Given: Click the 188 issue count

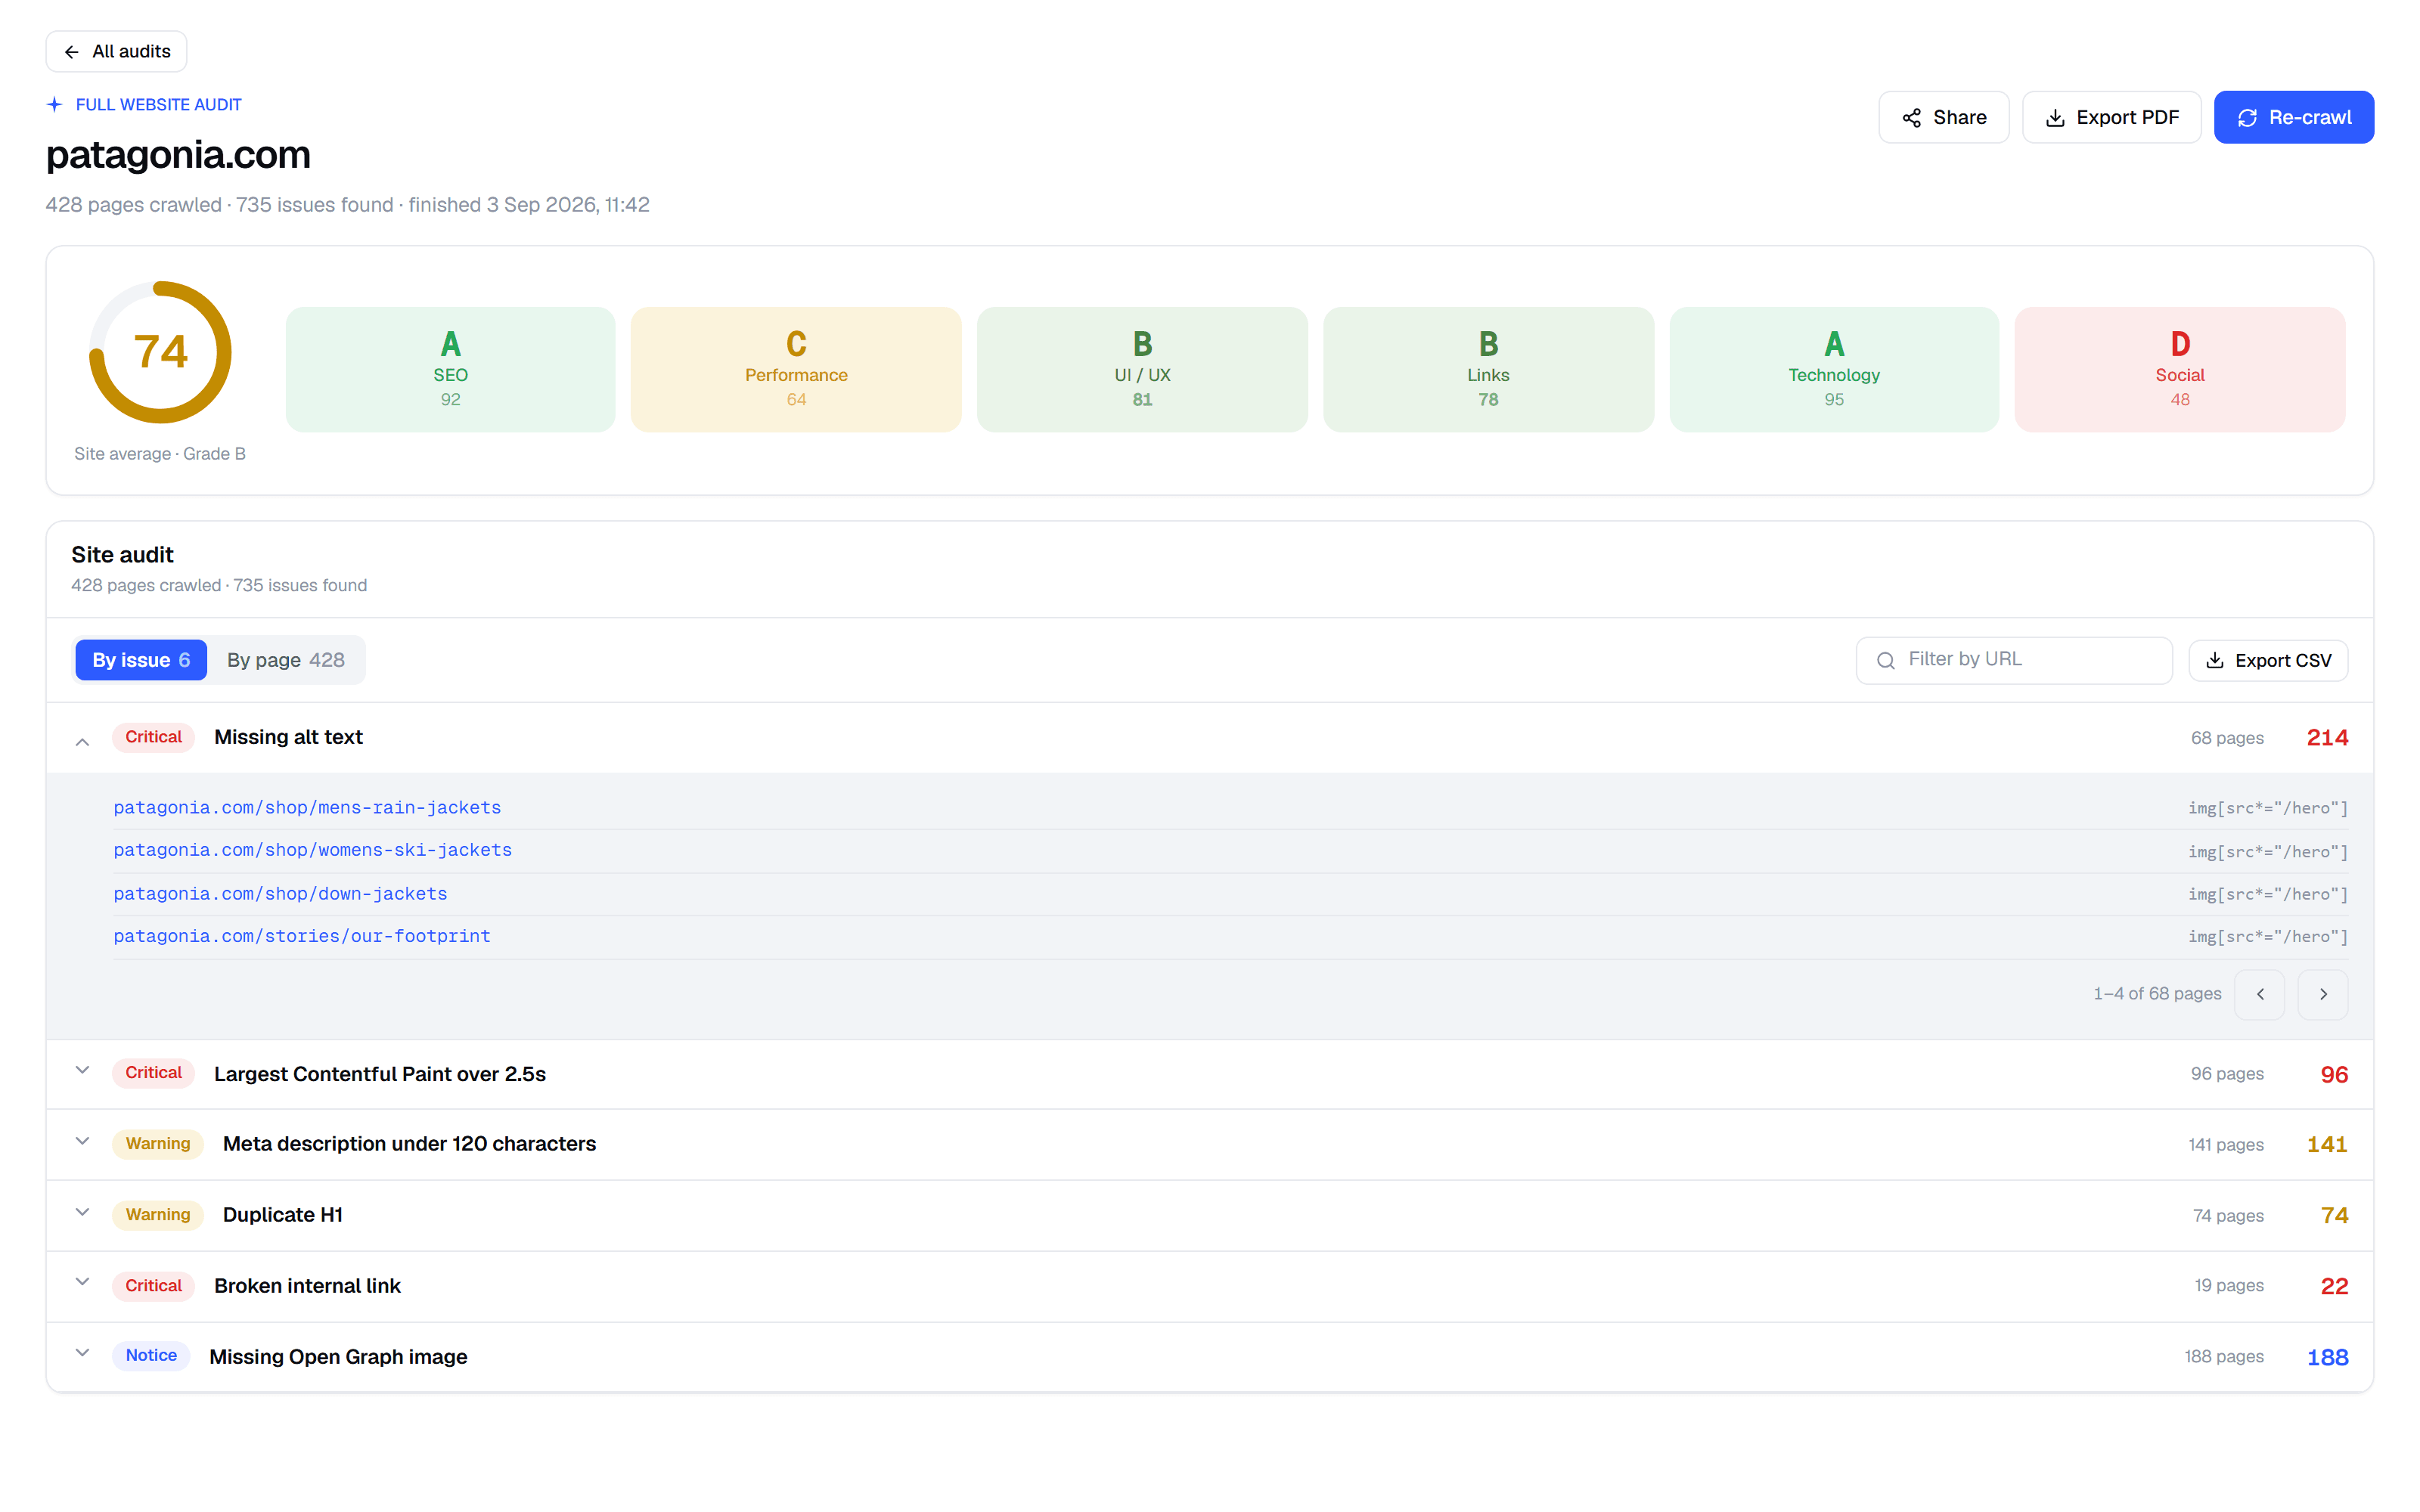Looking at the screenshot, I should [2327, 1357].
